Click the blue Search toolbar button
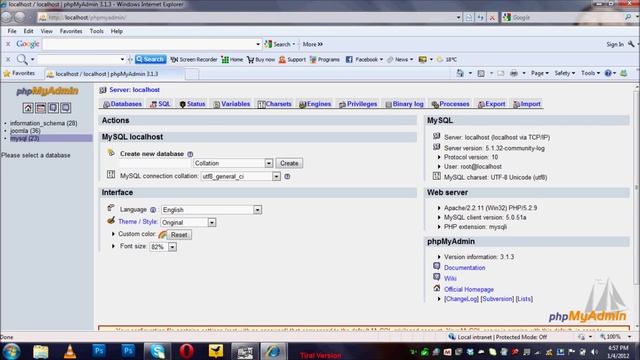Image resolution: width=640 pixels, height=360 pixels. 151,60
